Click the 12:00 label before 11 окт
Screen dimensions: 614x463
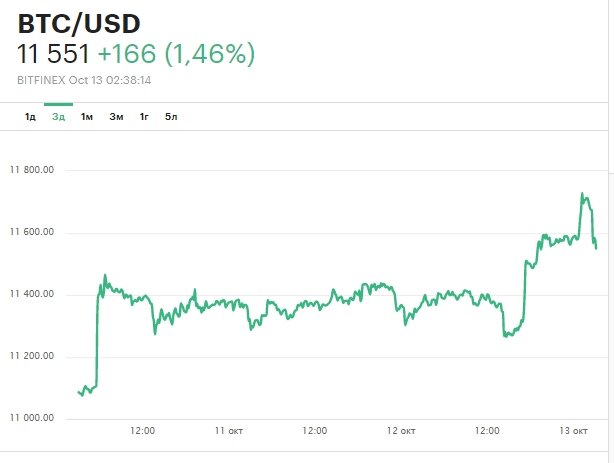[143, 431]
